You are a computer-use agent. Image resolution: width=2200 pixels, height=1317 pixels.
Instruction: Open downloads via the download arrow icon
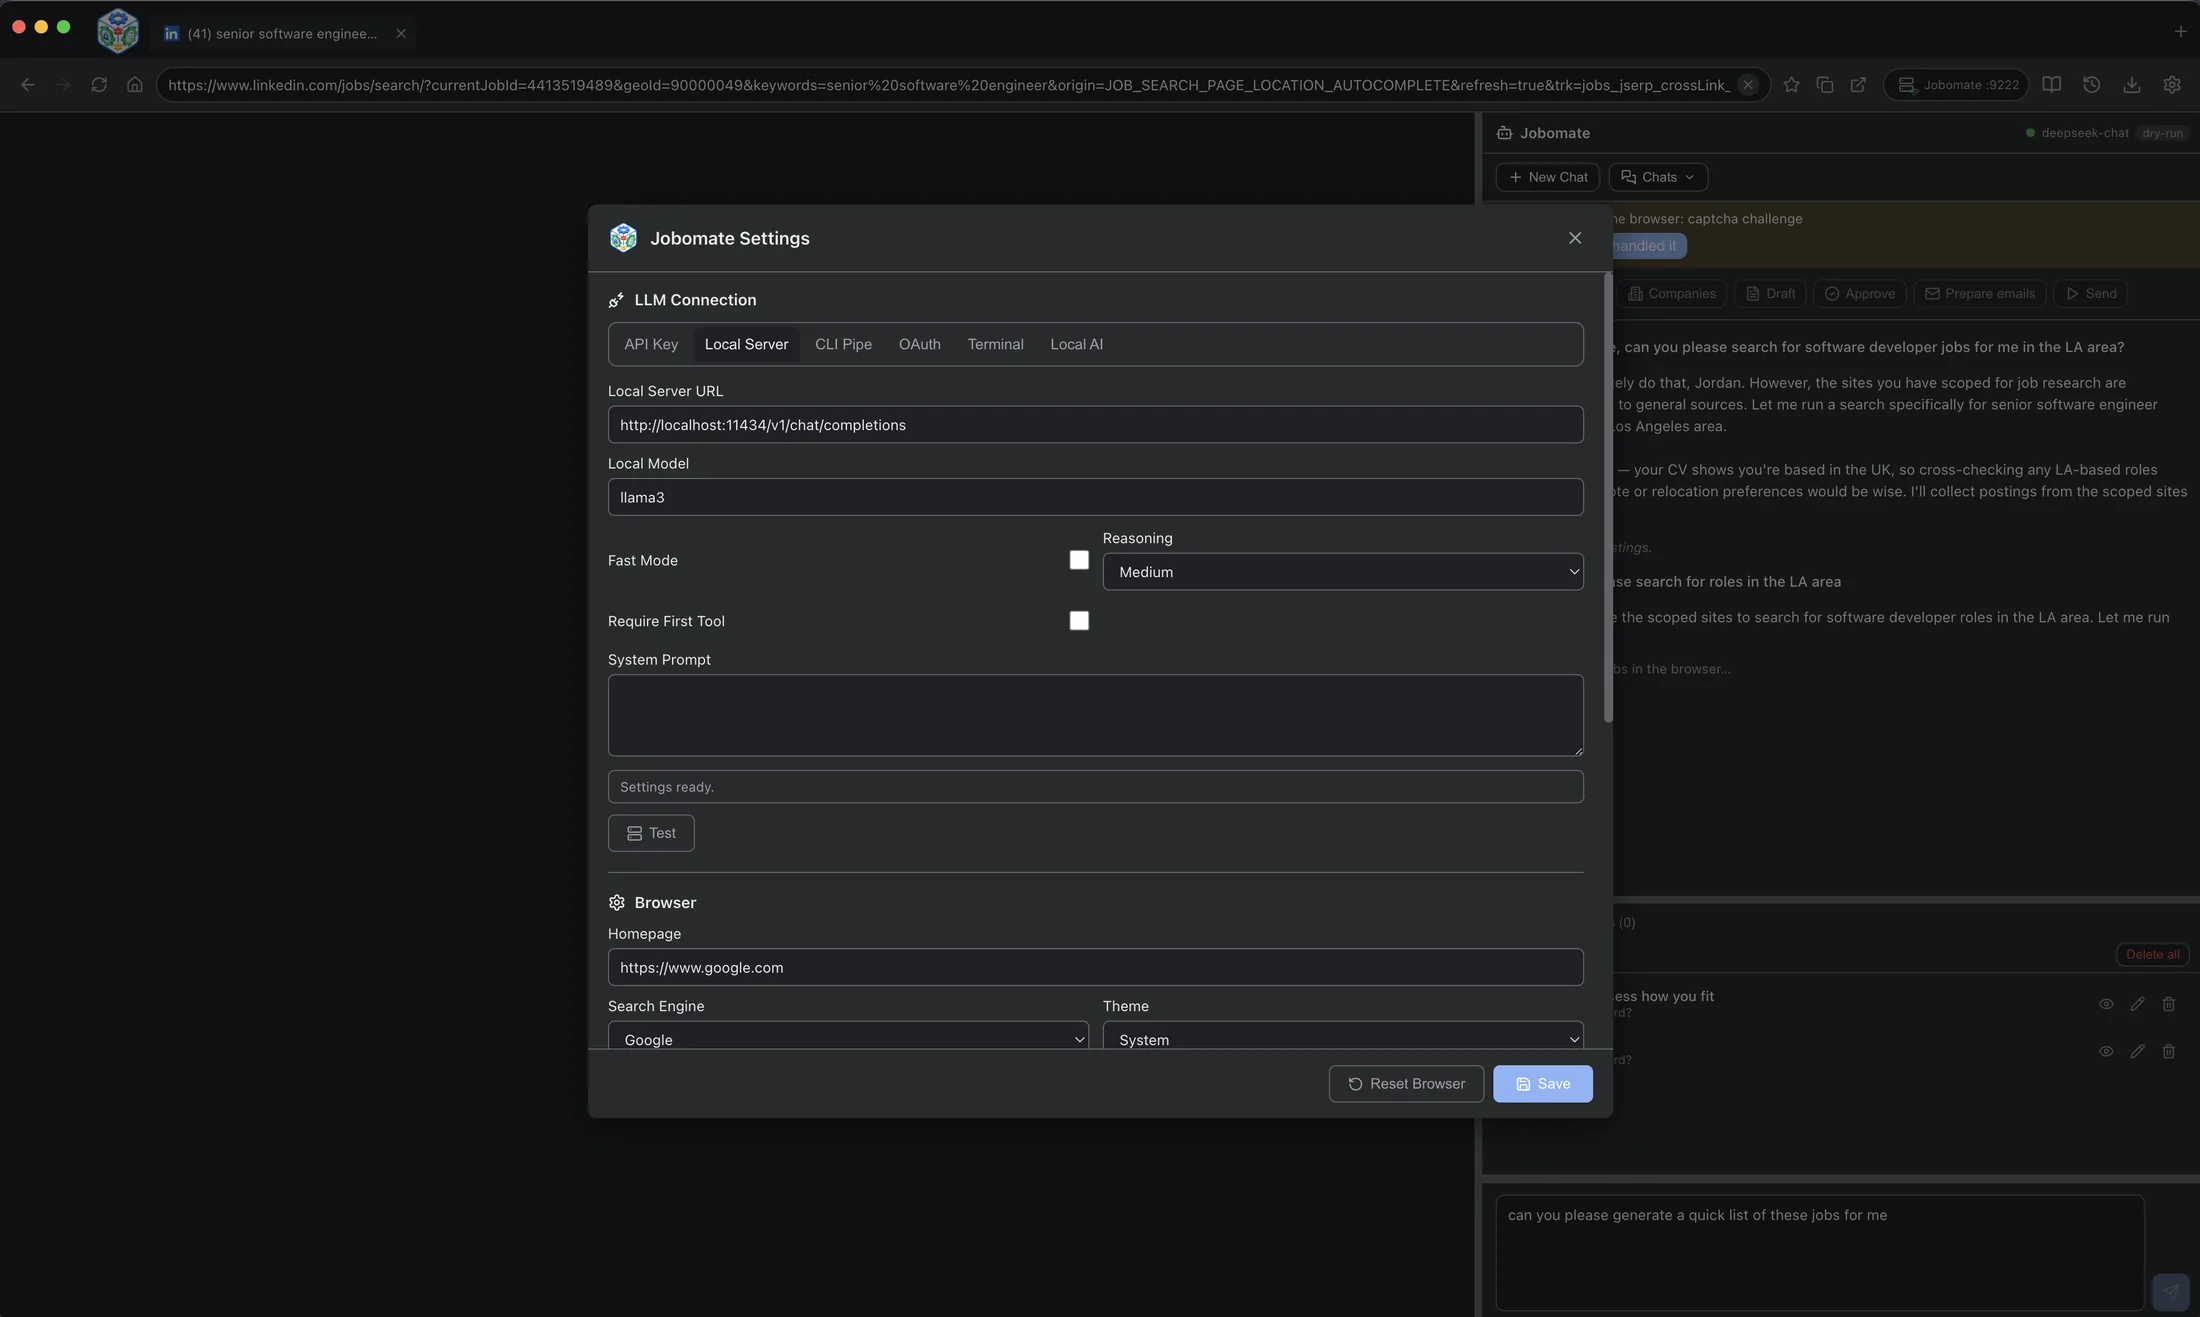2132,85
